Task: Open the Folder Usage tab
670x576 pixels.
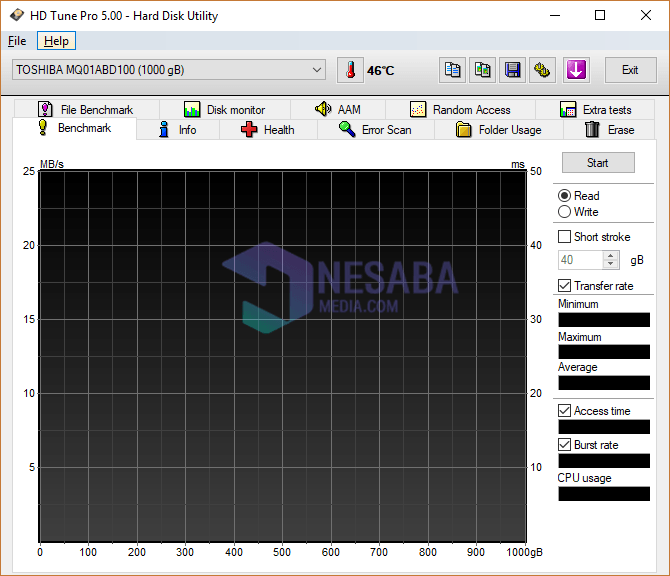Action: pyautogui.click(x=499, y=129)
